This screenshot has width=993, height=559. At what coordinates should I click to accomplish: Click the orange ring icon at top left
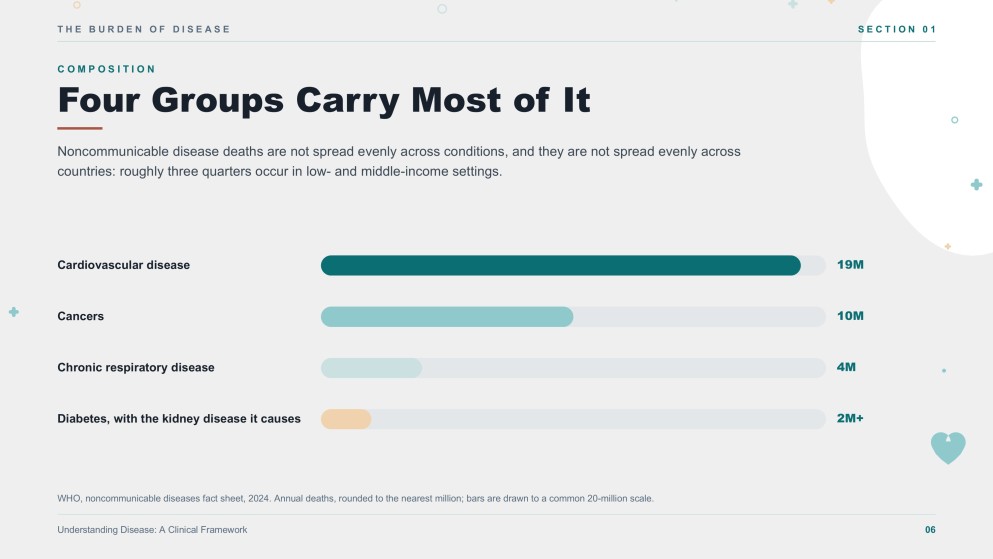pyautogui.click(x=77, y=4)
